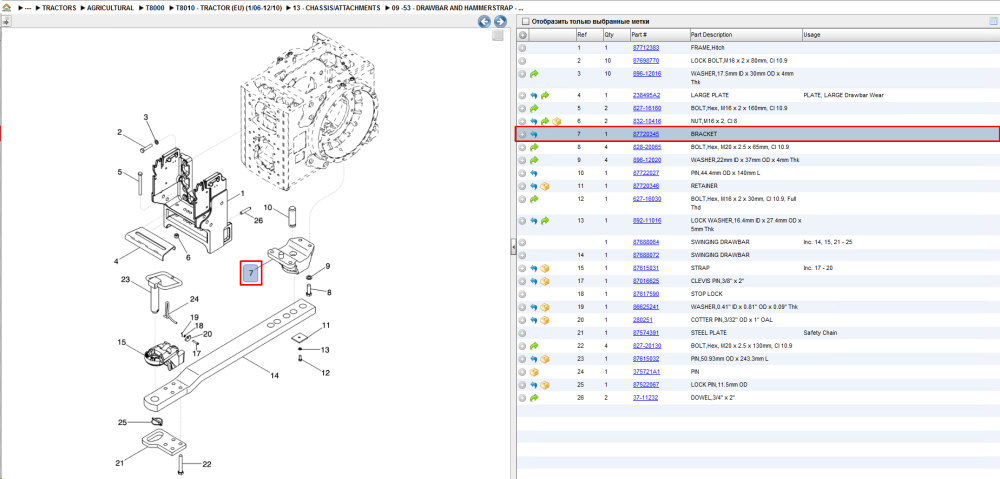Toggle add circle on LOCK BOLT 87698770 row

[x=522, y=61]
